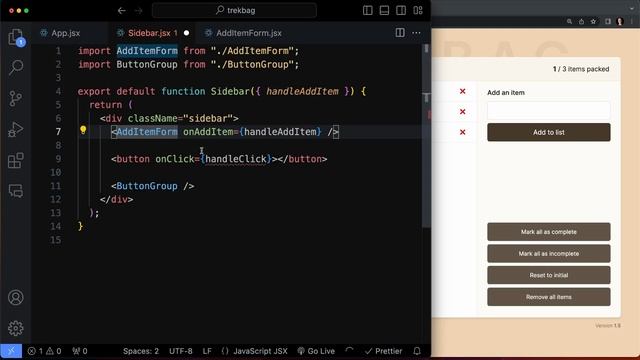
Task: Open the Extensions view
Action: pyautogui.click(x=16, y=160)
